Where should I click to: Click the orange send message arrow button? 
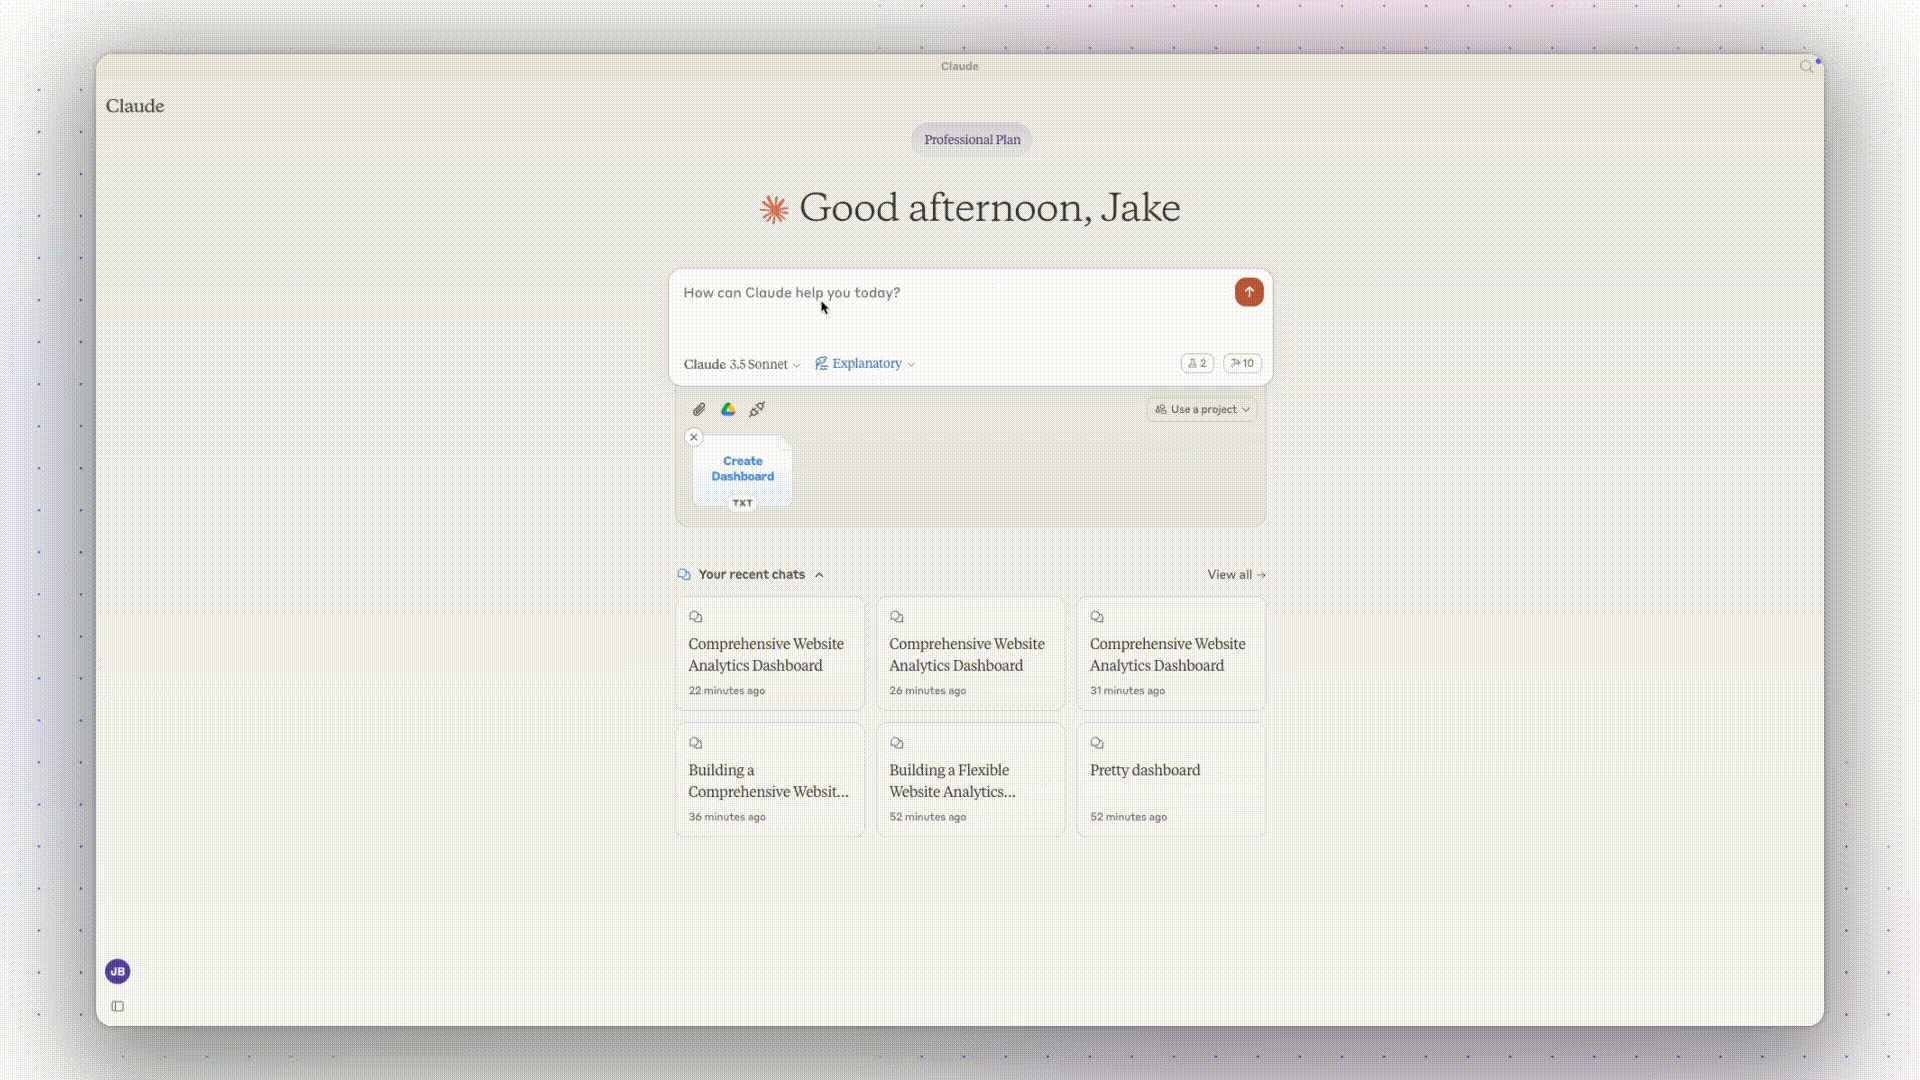tap(1248, 292)
